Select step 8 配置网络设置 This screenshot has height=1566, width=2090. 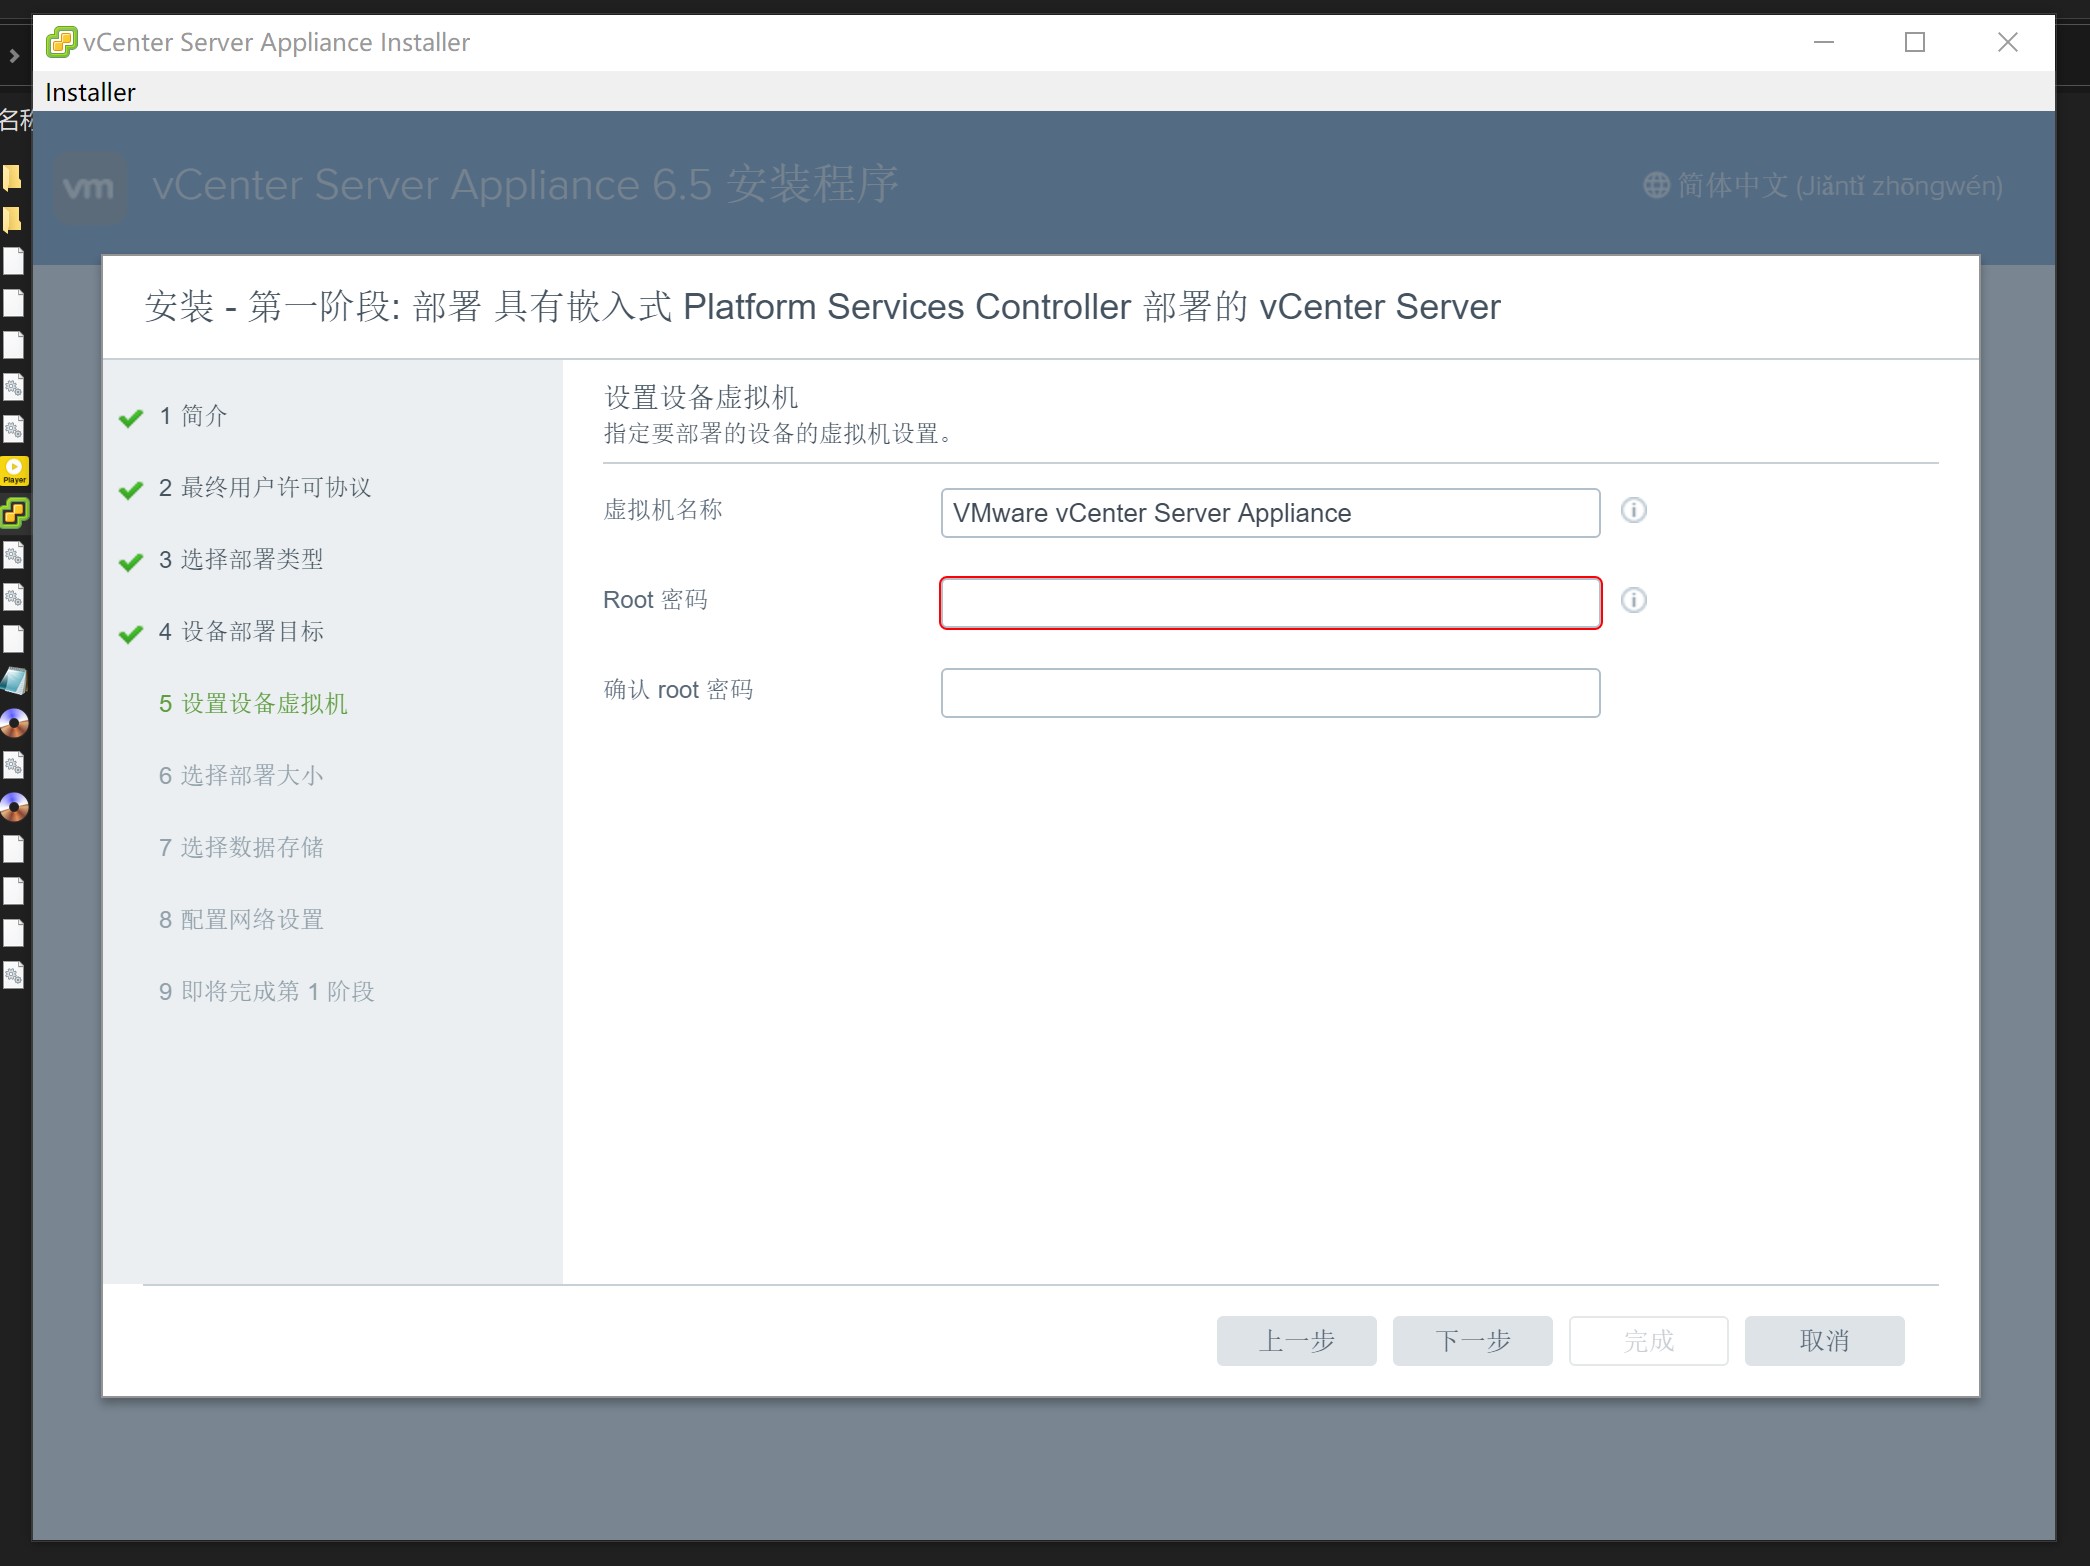[x=241, y=920]
